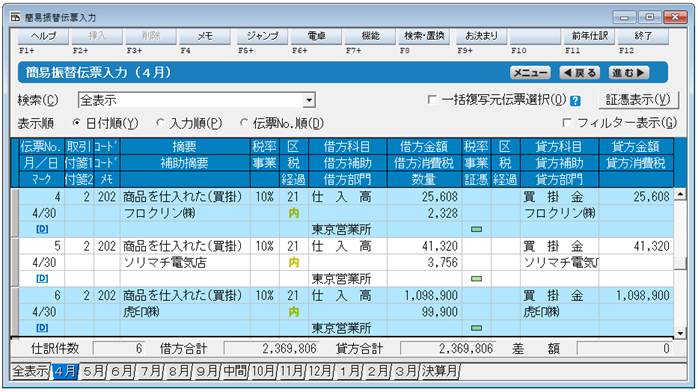Click green voucher icon in entry 4

click(476, 229)
